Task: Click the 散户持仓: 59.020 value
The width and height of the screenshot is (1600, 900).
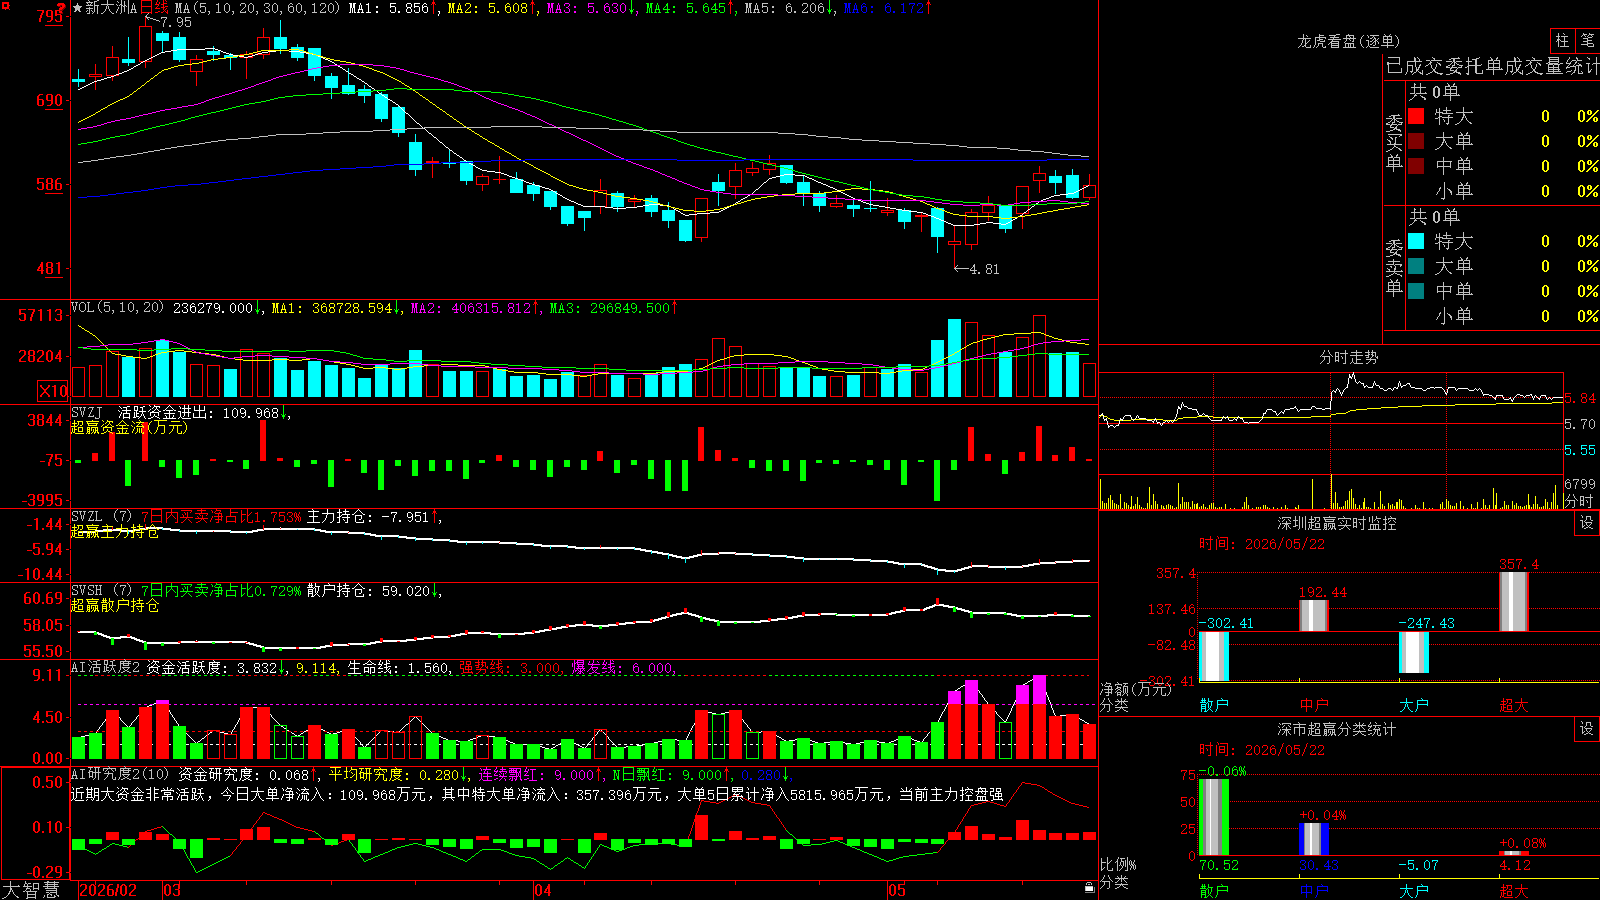Action: (371, 591)
